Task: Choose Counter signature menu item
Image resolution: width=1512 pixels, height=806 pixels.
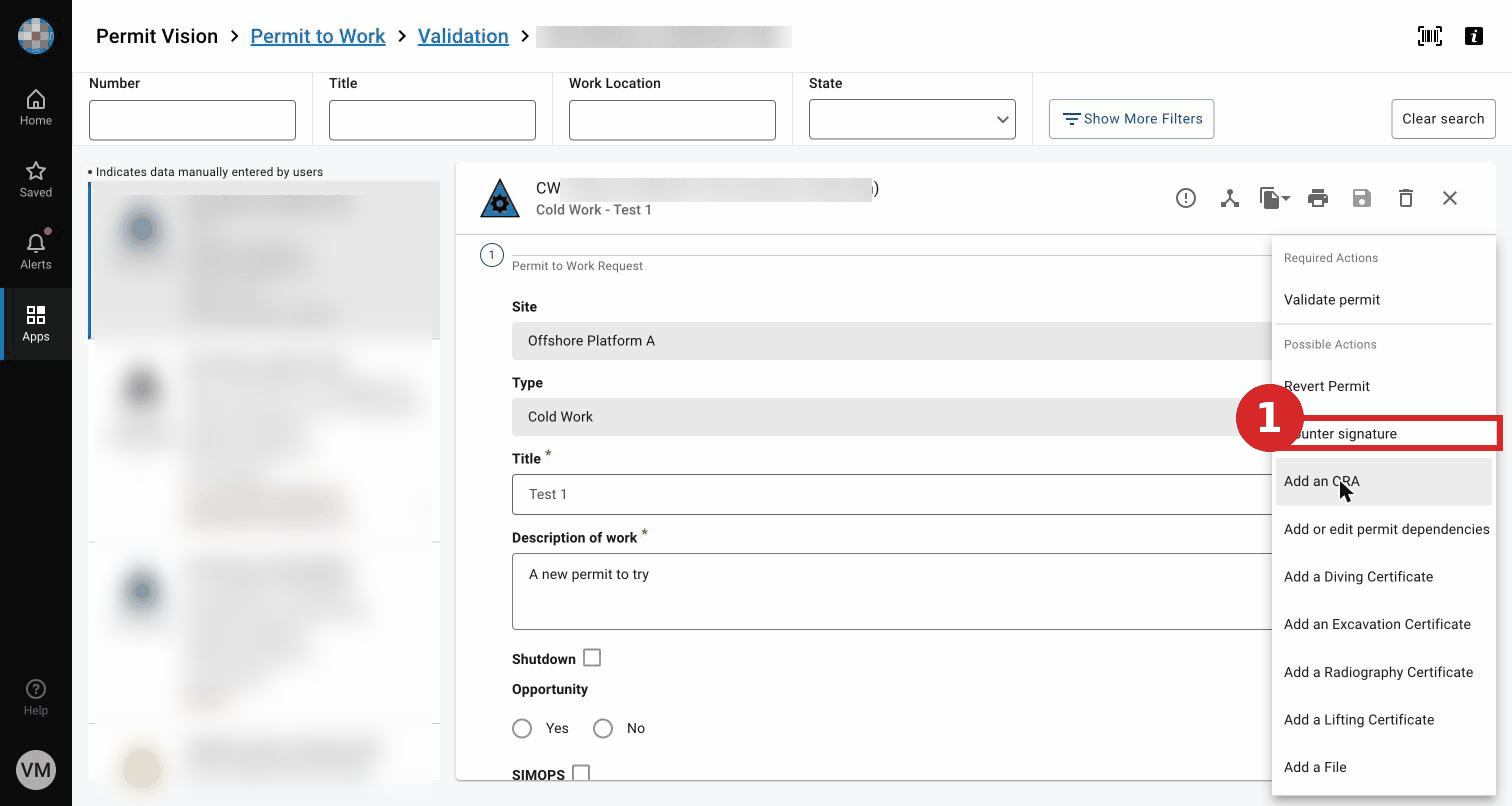Action: [x=1384, y=434]
